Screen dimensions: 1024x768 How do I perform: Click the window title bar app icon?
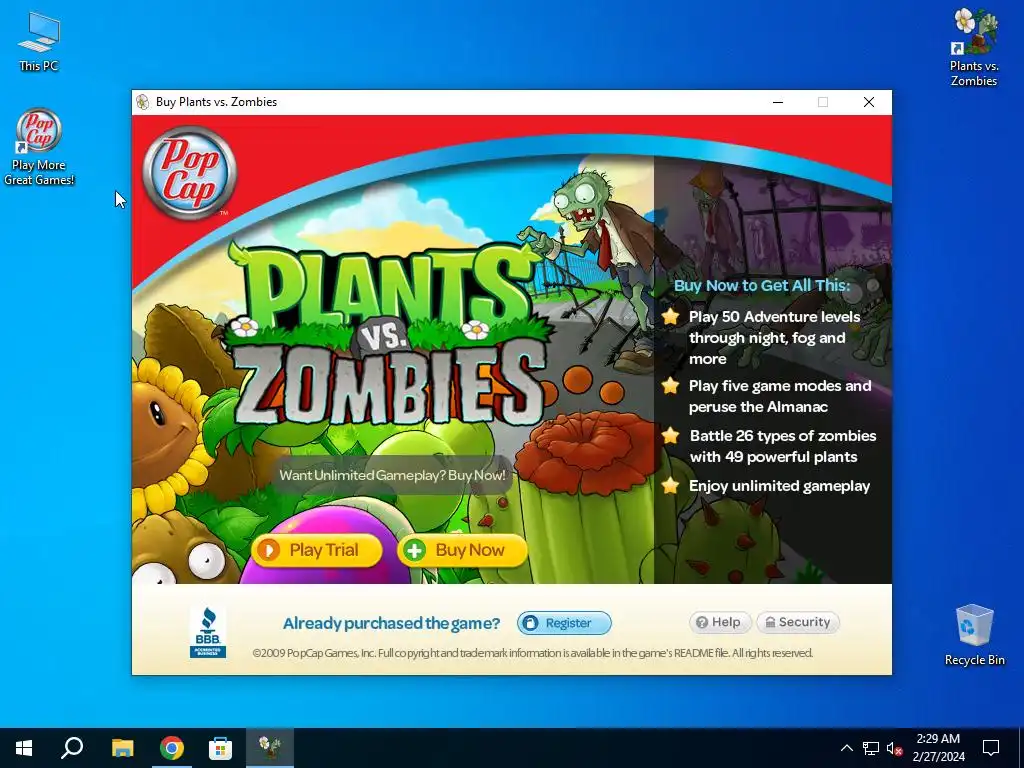[x=143, y=102]
